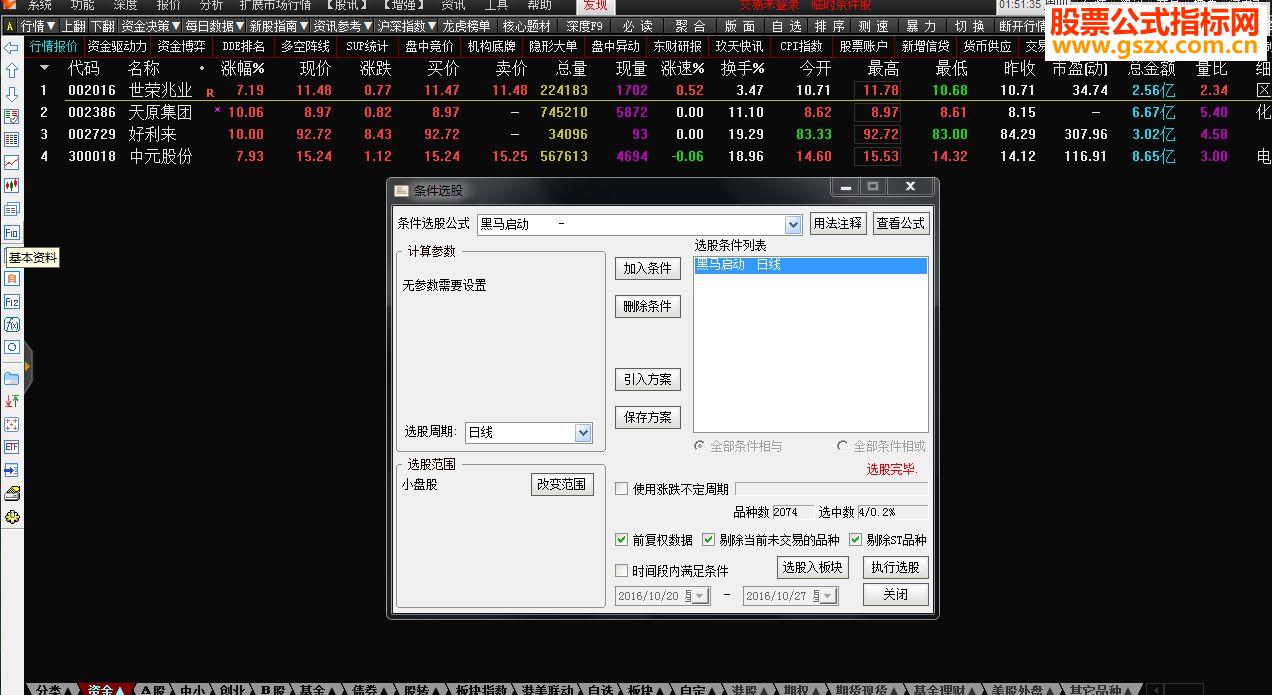This screenshot has height=695, width=1272.
Task: Enable 时间段内满足条件 checkbox
Action: point(622,571)
